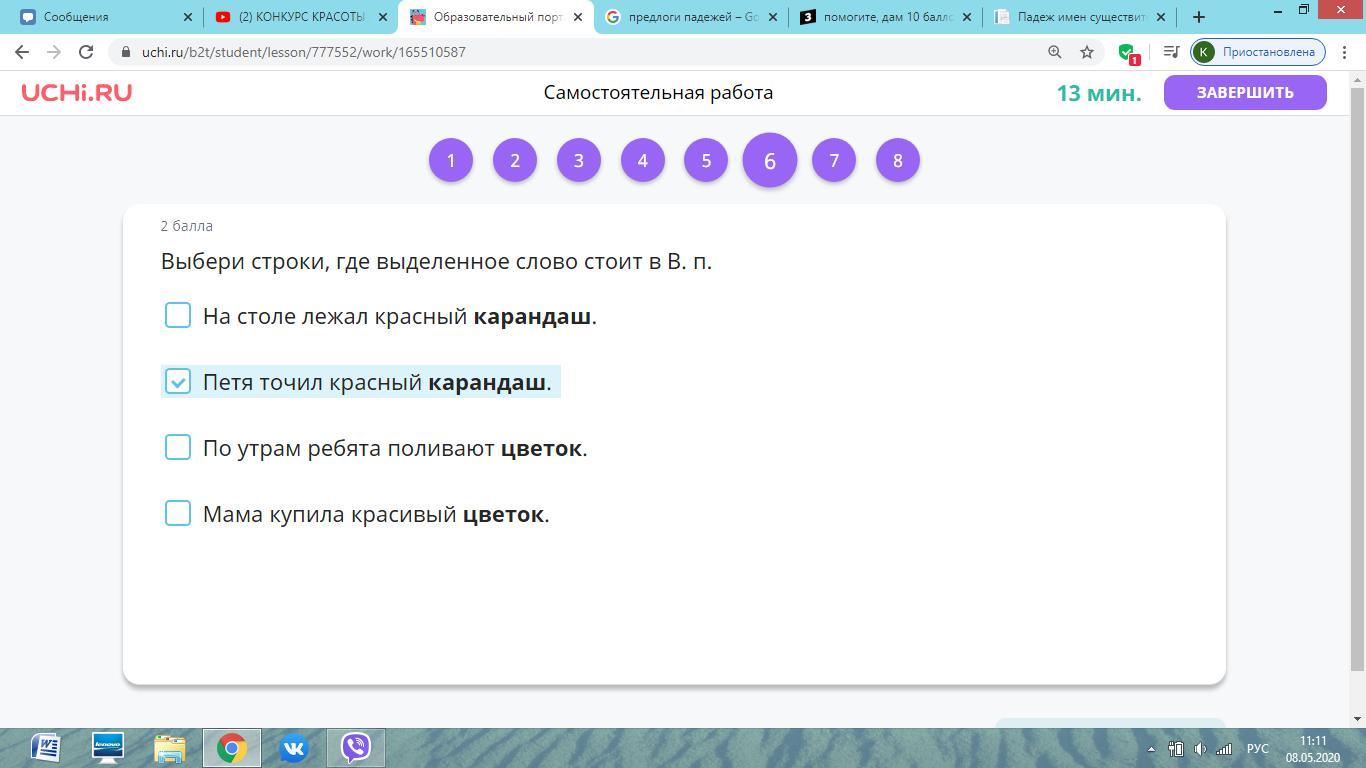
Task: Open the media control playlist icon
Action: click(x=1171, y=52)
